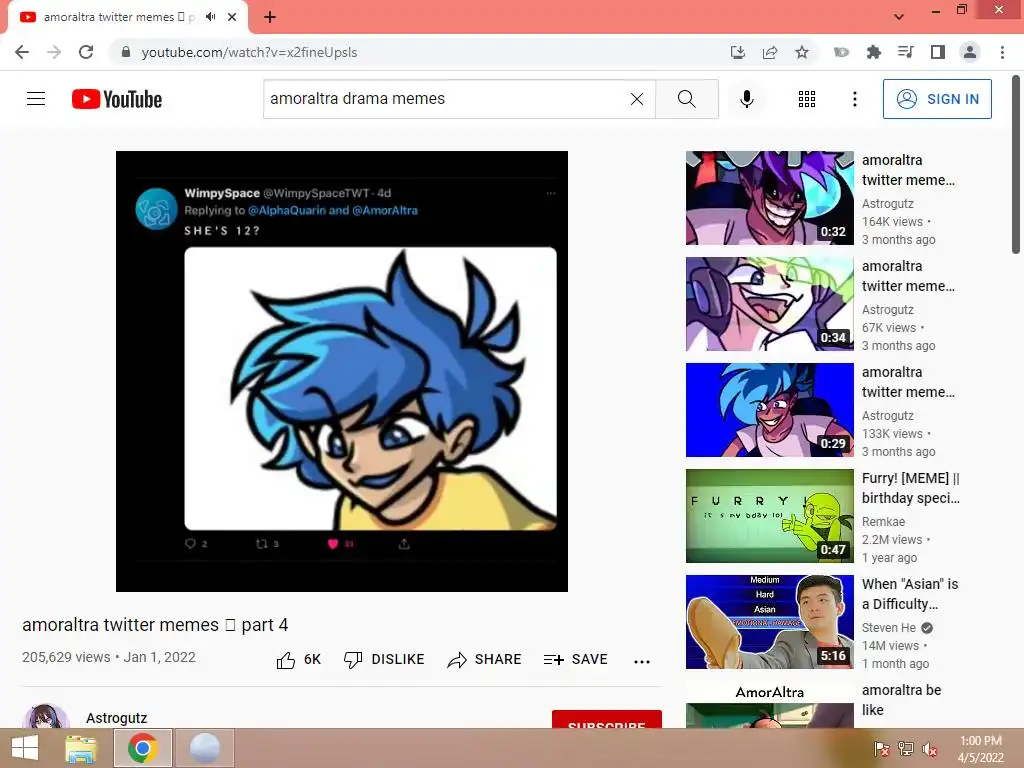This screenshot has height=768, width=1024.
Task: Open the volume tray icon
Action: pyautogui.click(x=929, y=749)
